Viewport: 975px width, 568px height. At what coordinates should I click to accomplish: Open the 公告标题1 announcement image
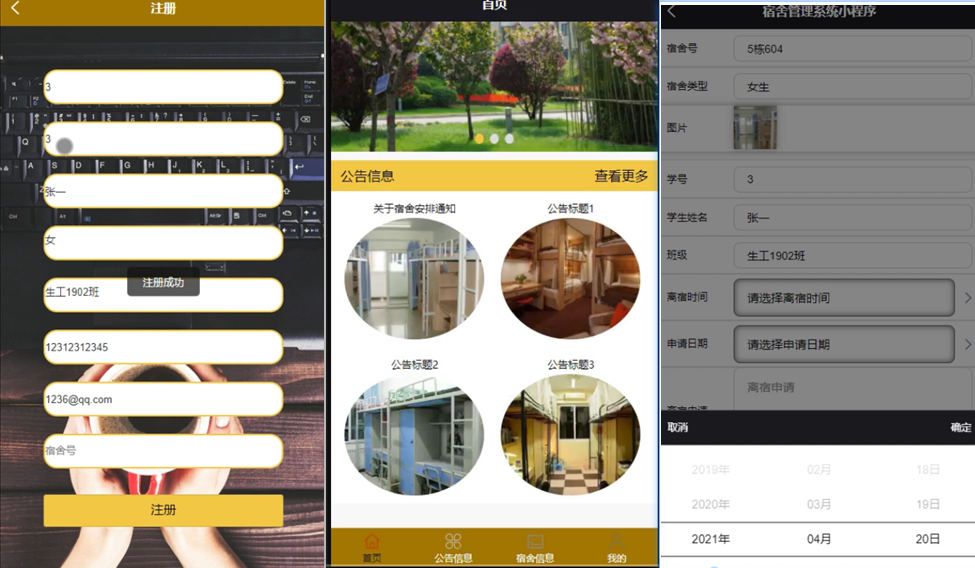coord(570,278)
